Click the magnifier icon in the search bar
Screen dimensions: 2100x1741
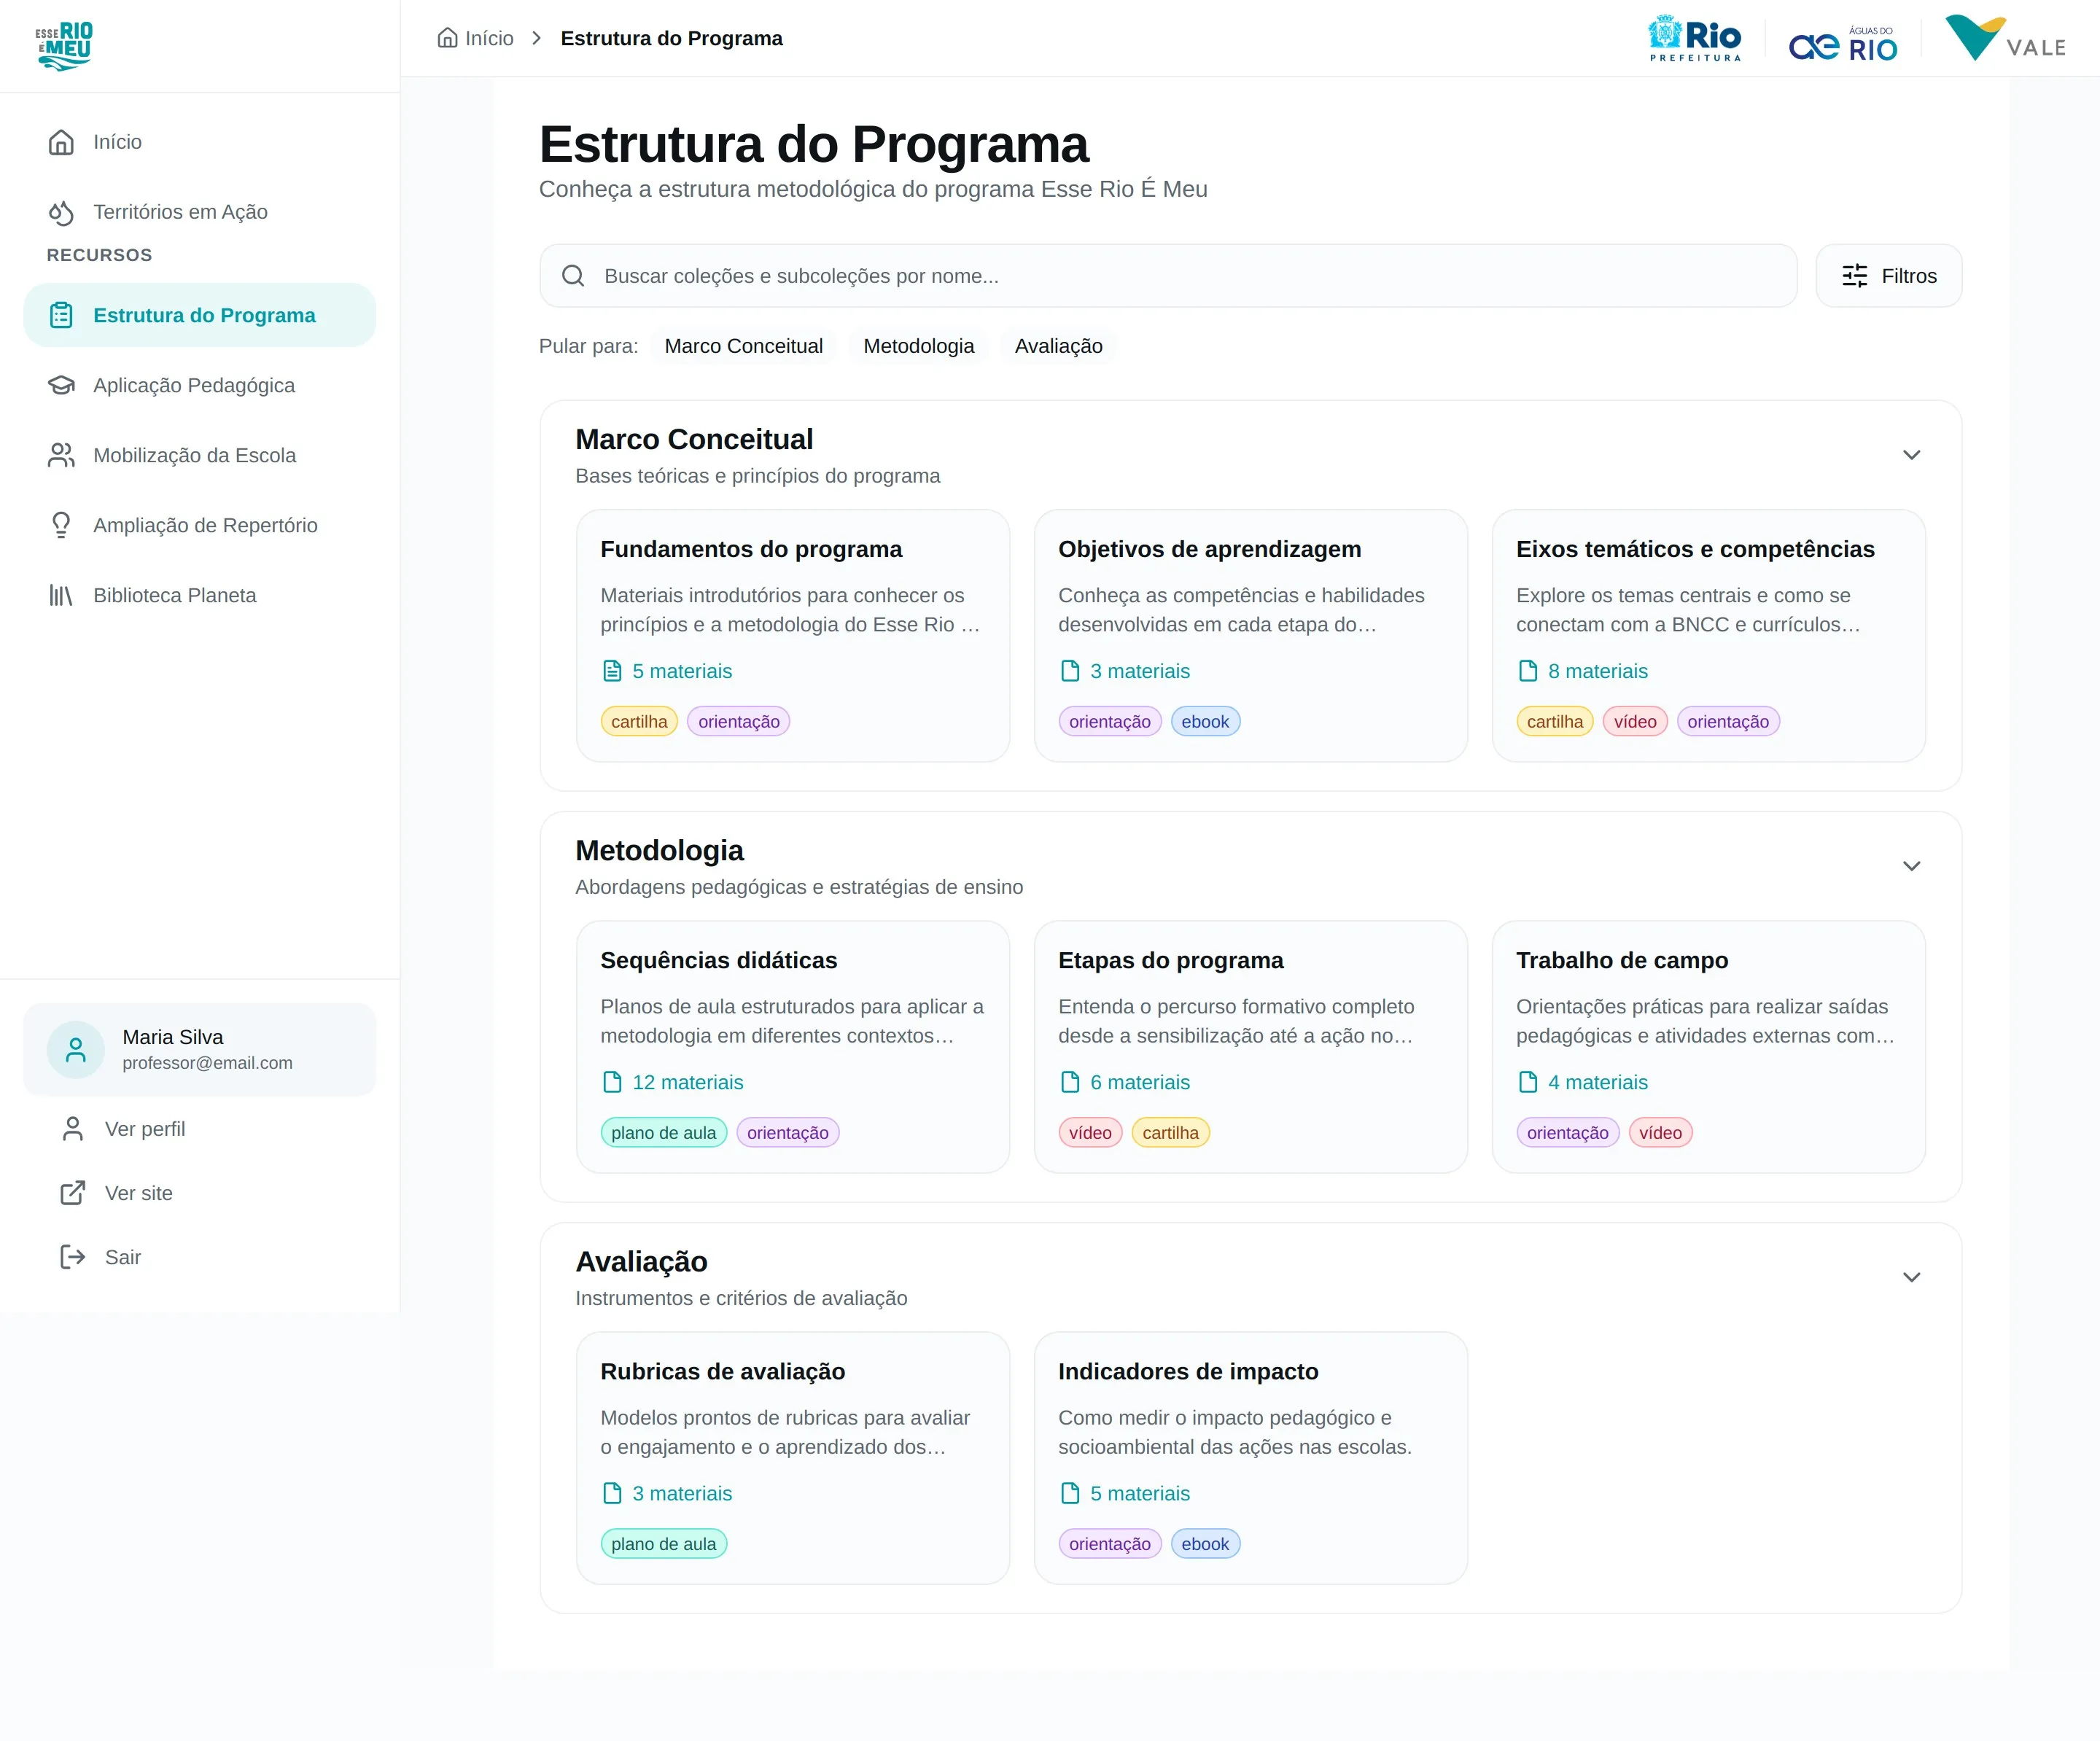click(x=573, y=276)
